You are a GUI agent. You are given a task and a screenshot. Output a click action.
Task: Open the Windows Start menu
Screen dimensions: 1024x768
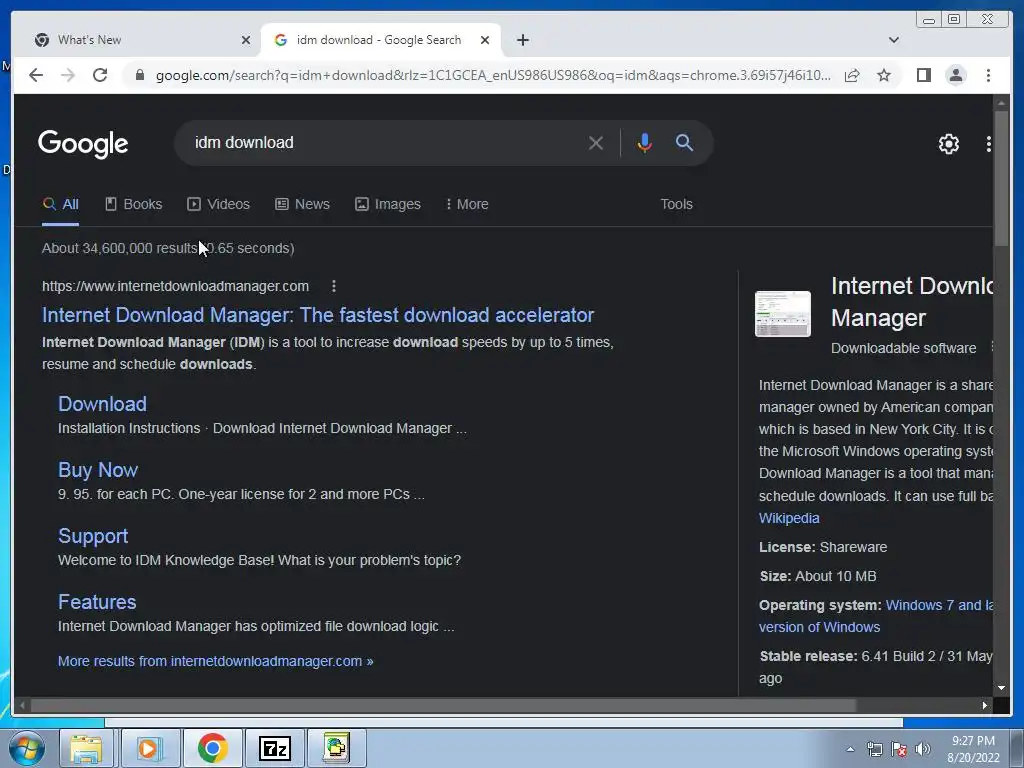pos(26,748)
